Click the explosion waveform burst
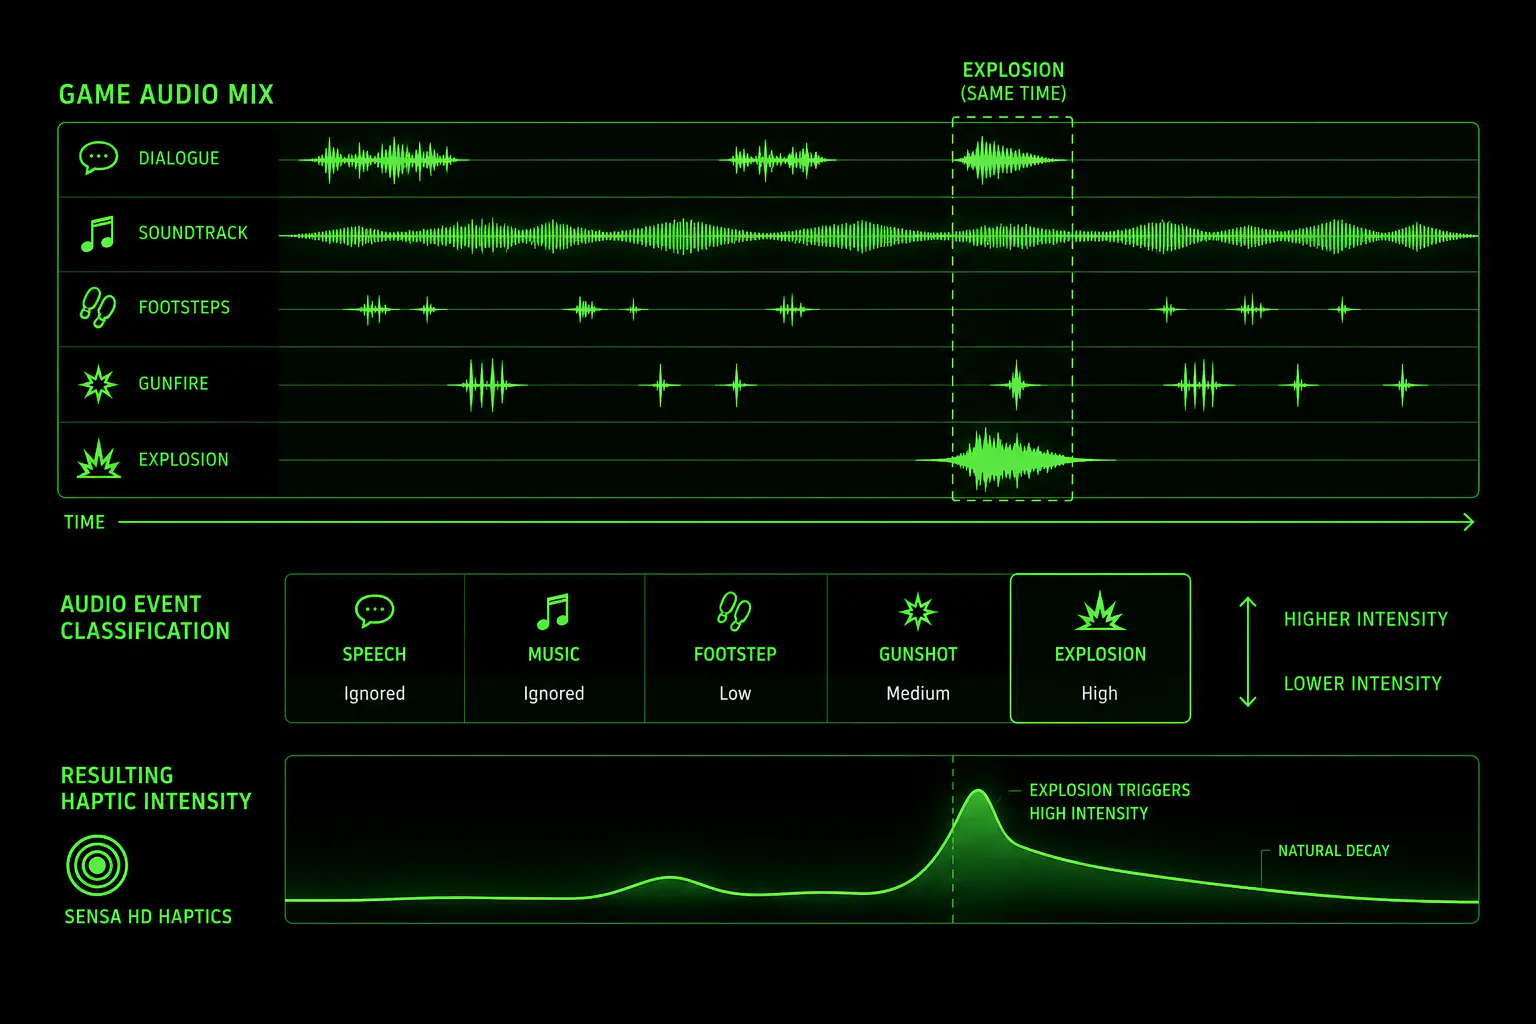The height and width of the screenshot is (1024, 1536). coord(1014,460)
